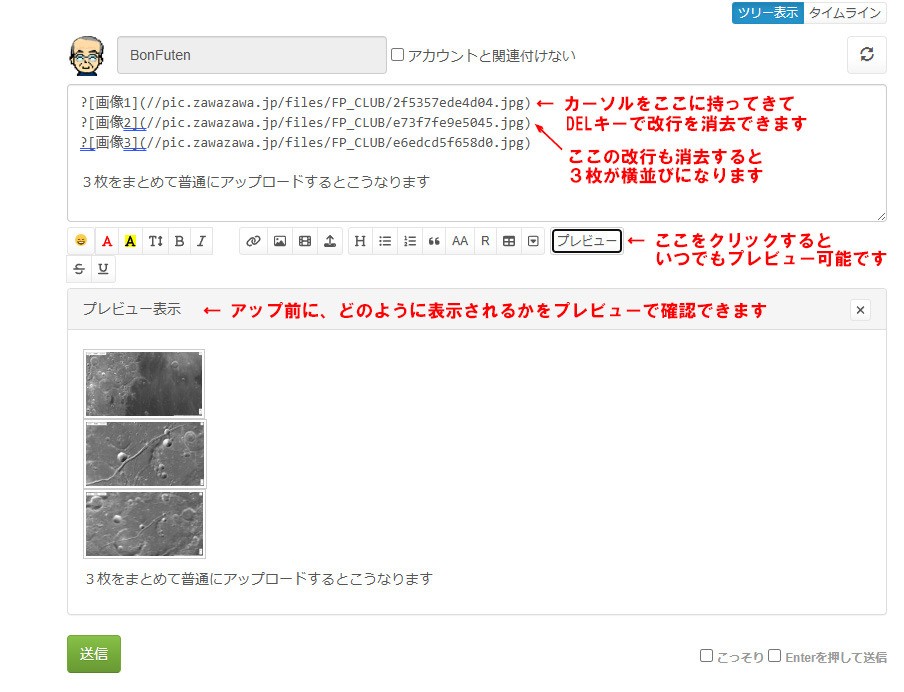Click the file upload icon
This screenshot has width=904, height=692.
click(330, 241)
